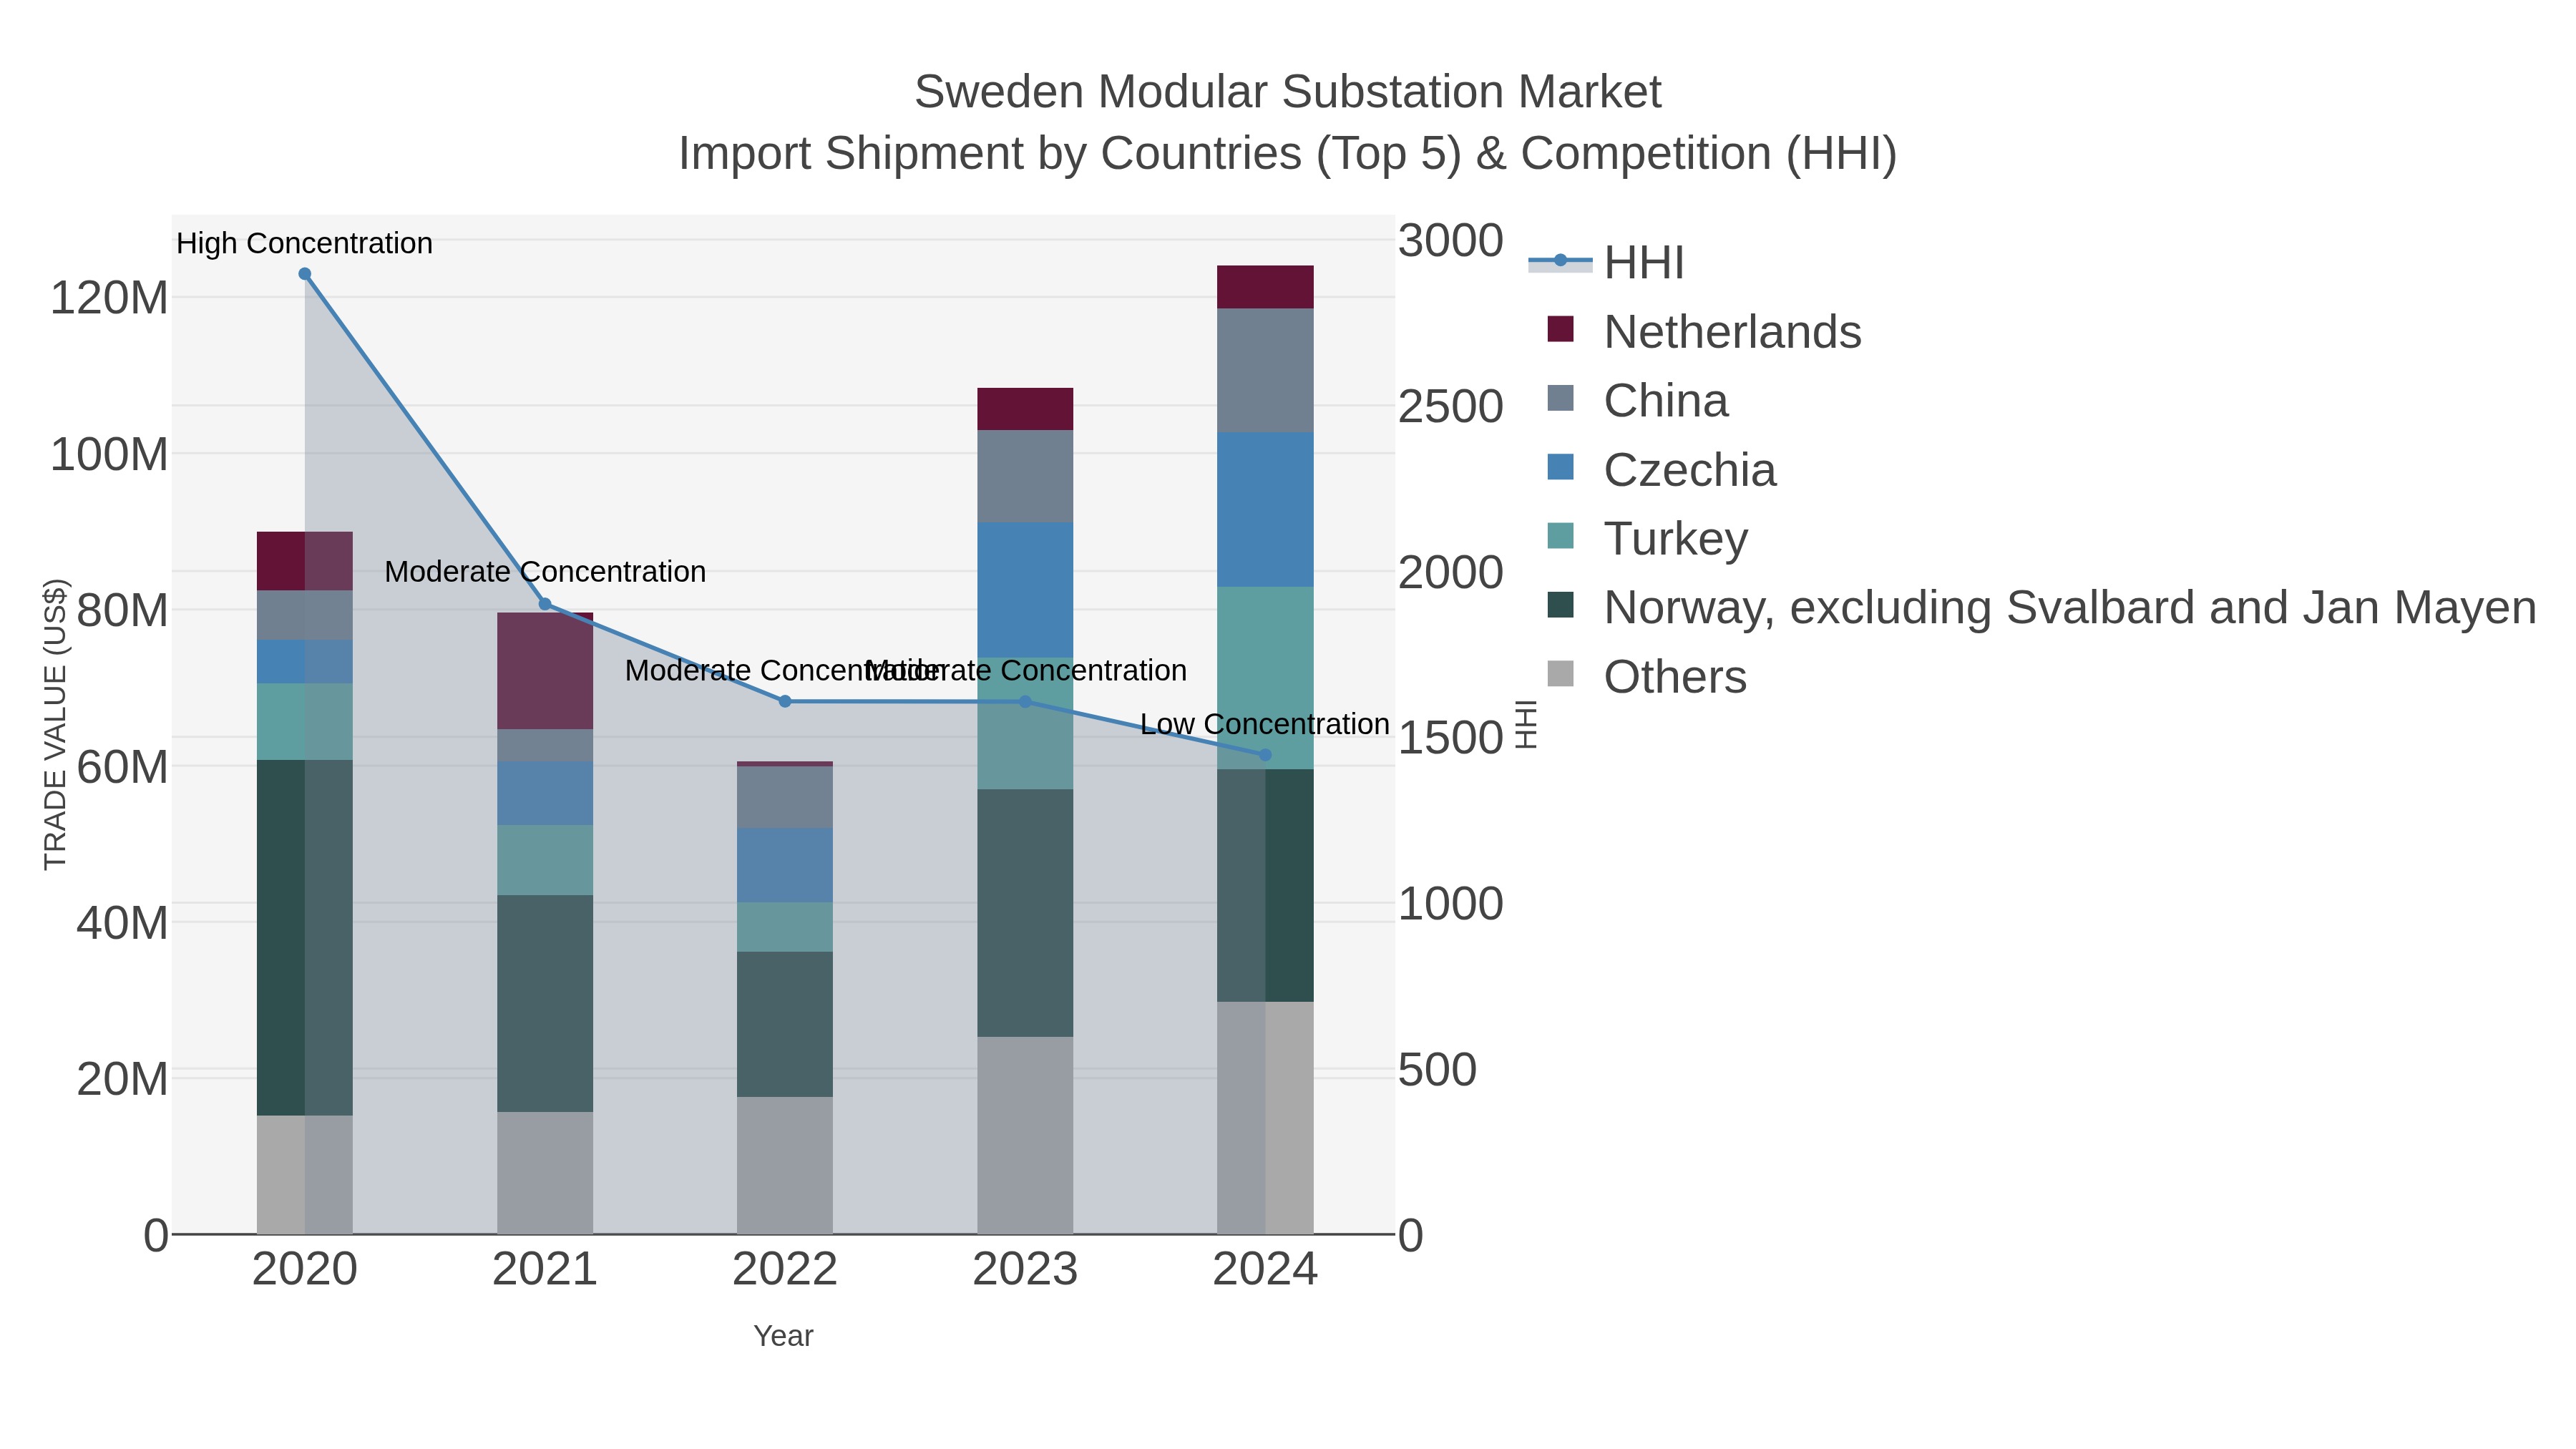Image resolution: width=2576 pixels, height=1449 pixels.
Task: Click the China segment of the 2024 bar
Action: 1265,371
